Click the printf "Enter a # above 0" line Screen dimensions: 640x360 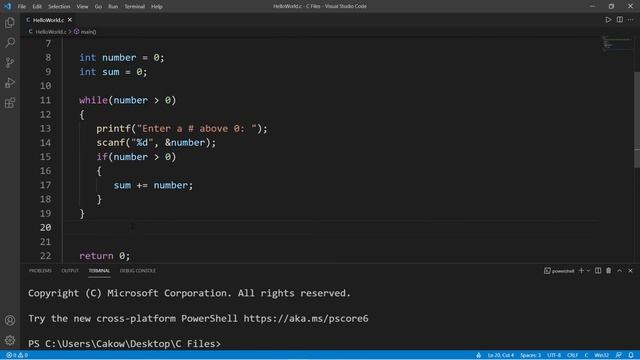click(x=182, y=129)
